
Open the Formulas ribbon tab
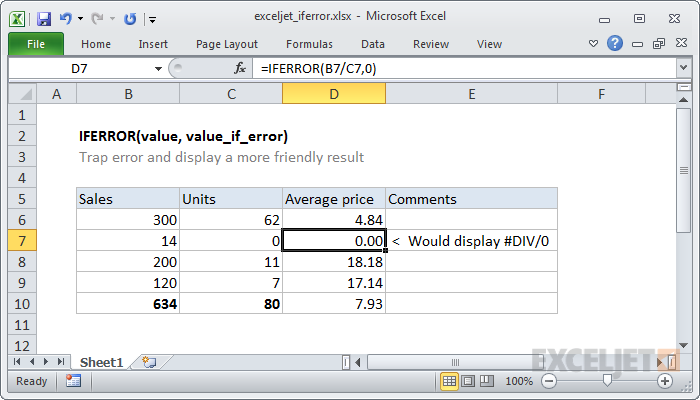point(309,44)
